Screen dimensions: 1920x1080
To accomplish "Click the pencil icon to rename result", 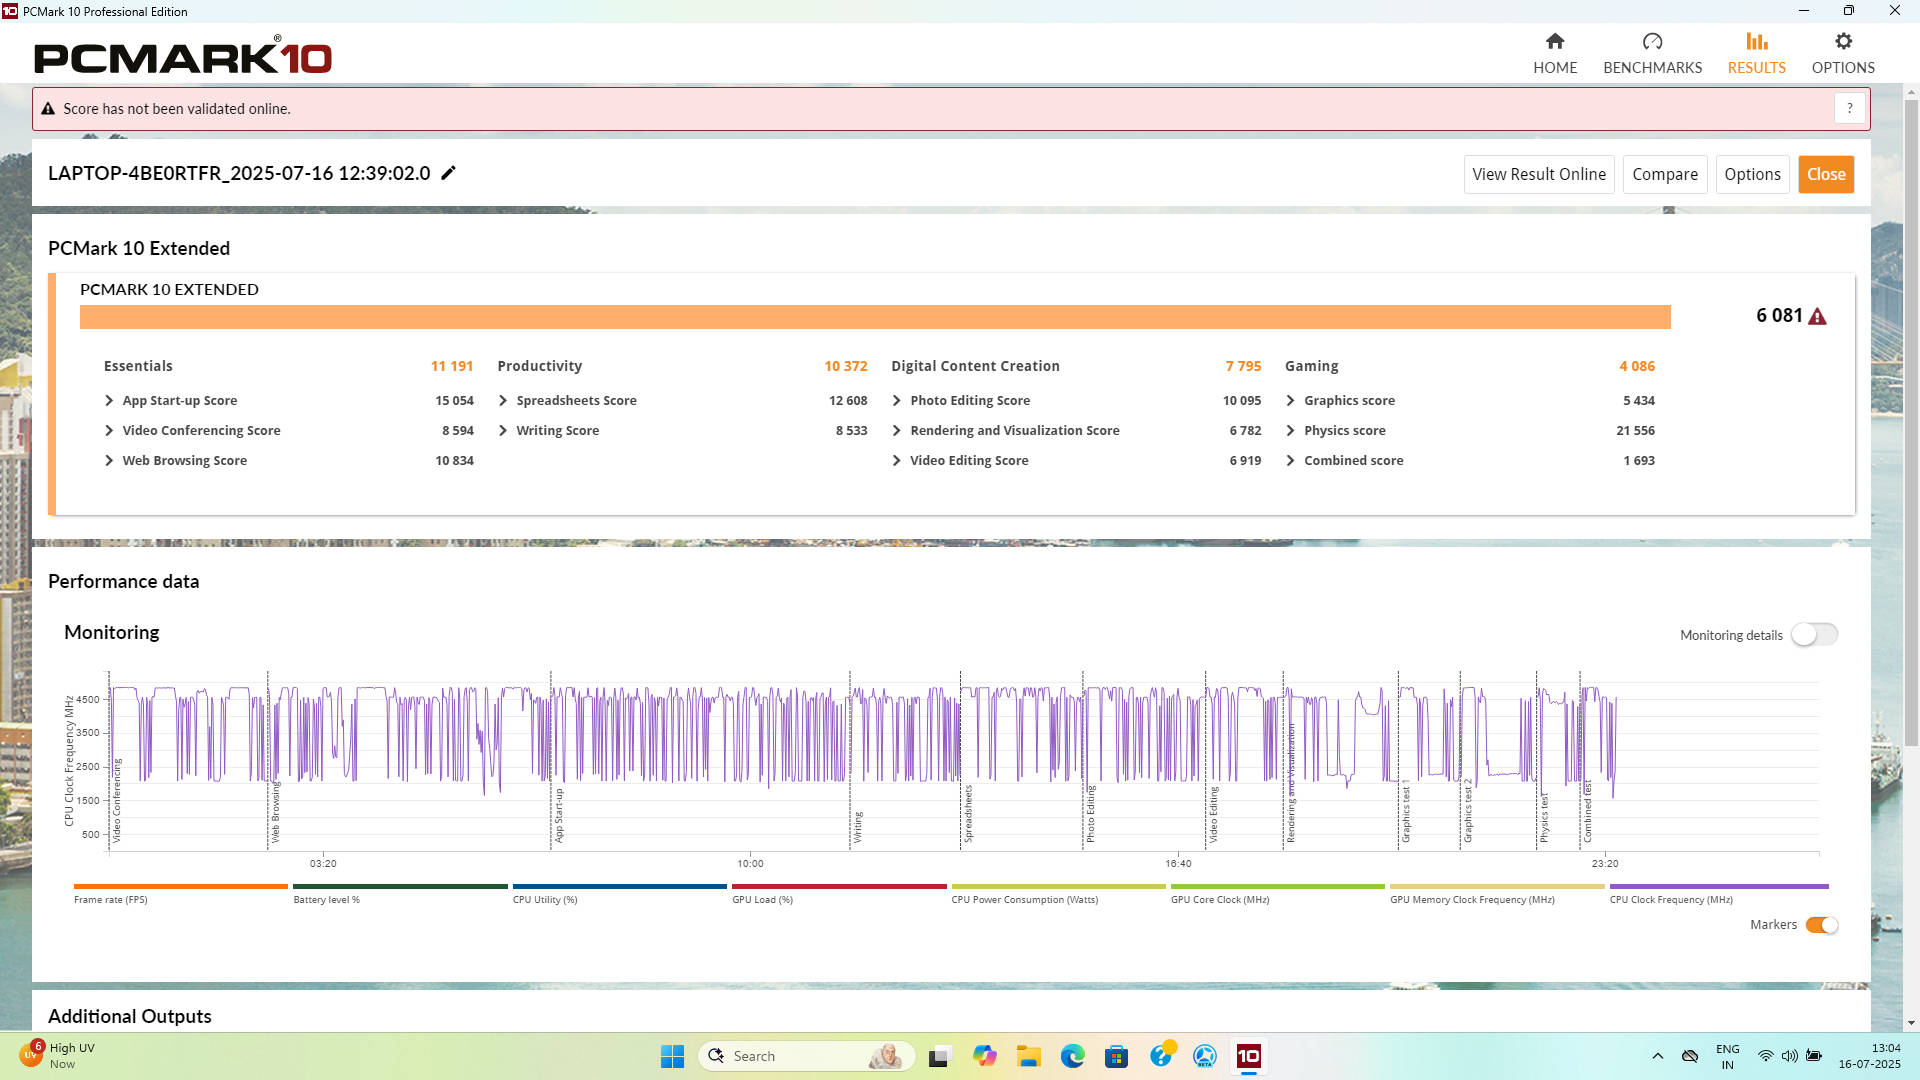I will pos(449,173).
